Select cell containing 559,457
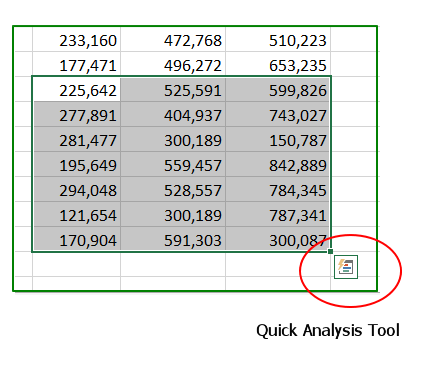This screenshot has width=448, height=368. click(173, 164)
